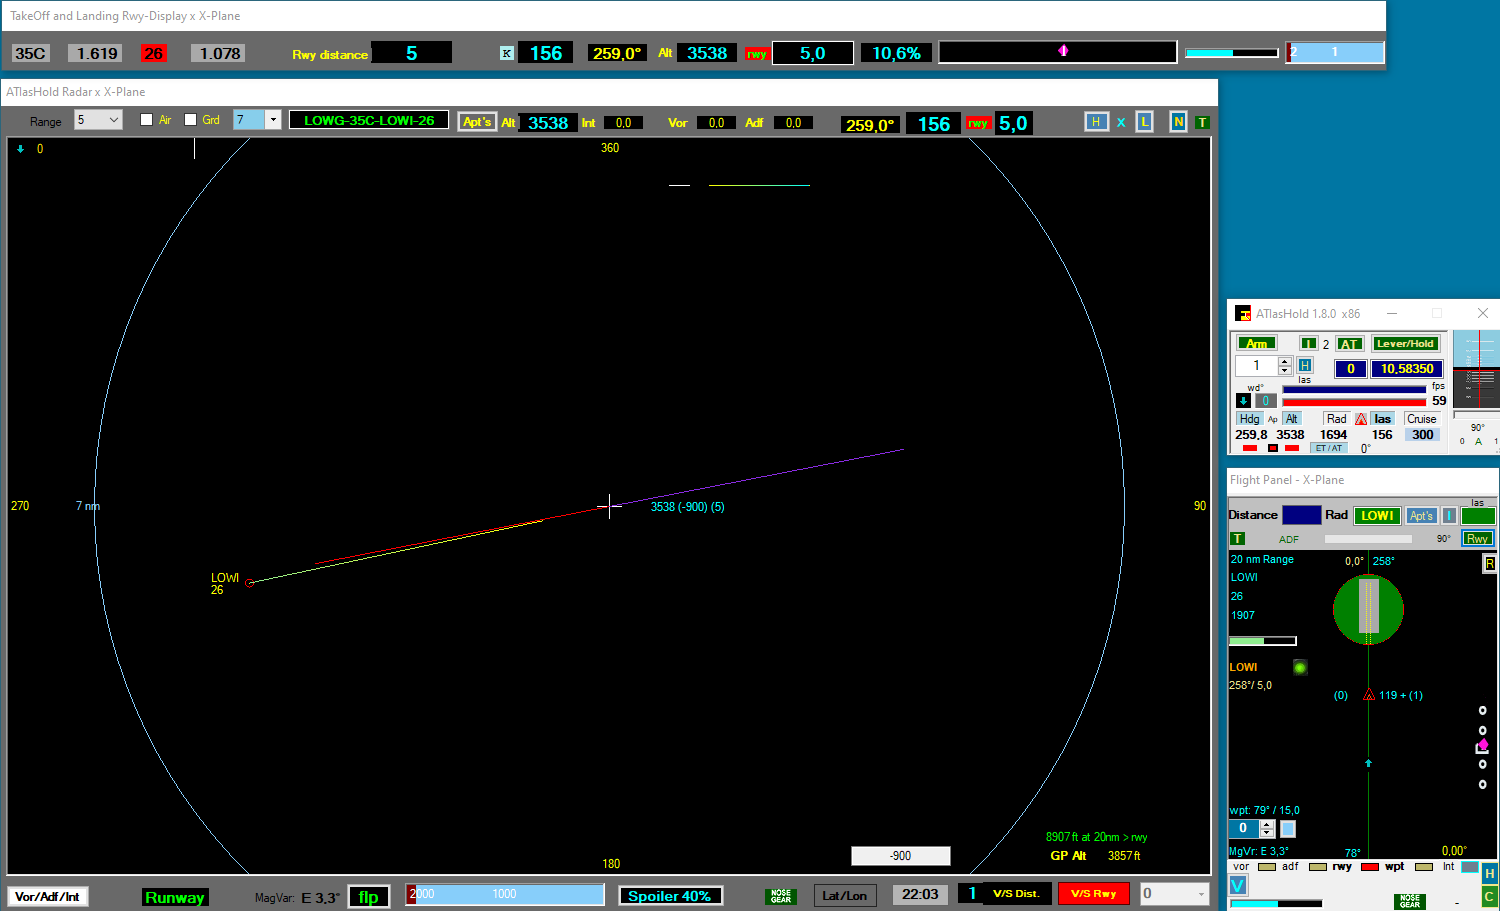The height and width of the screenshot is (911, 1500).
Task: Toggle the red rwy indicator in Flight Panel
Action: point(1370,867)
